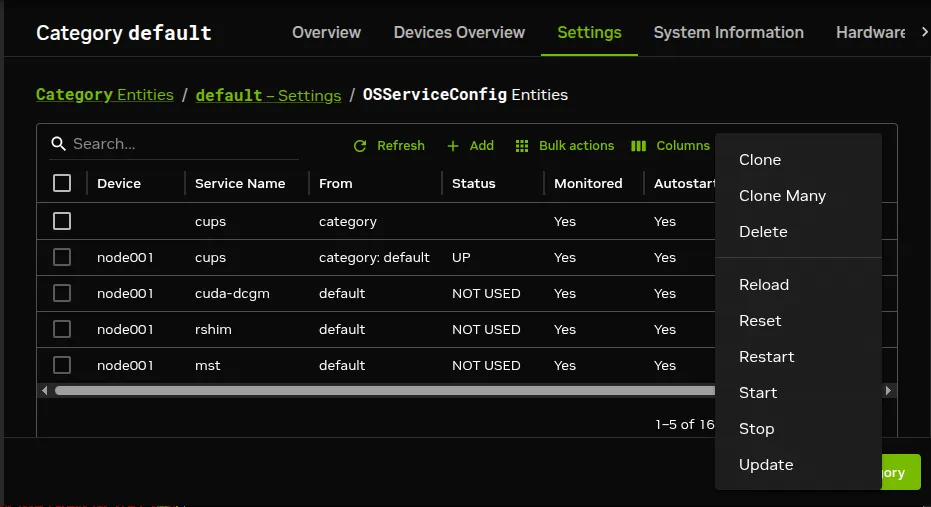Check the box for node001 cups row
This screenshot has height=507, width=931.
point(62,257)
